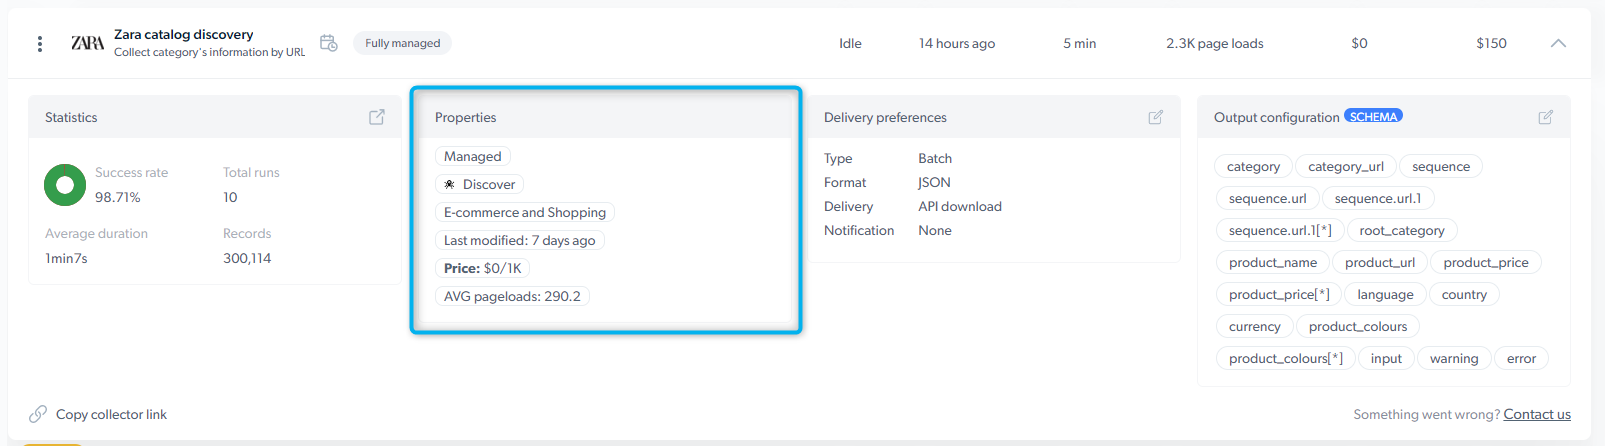
Task: Click the country output chip
Action: point(1464,294)
